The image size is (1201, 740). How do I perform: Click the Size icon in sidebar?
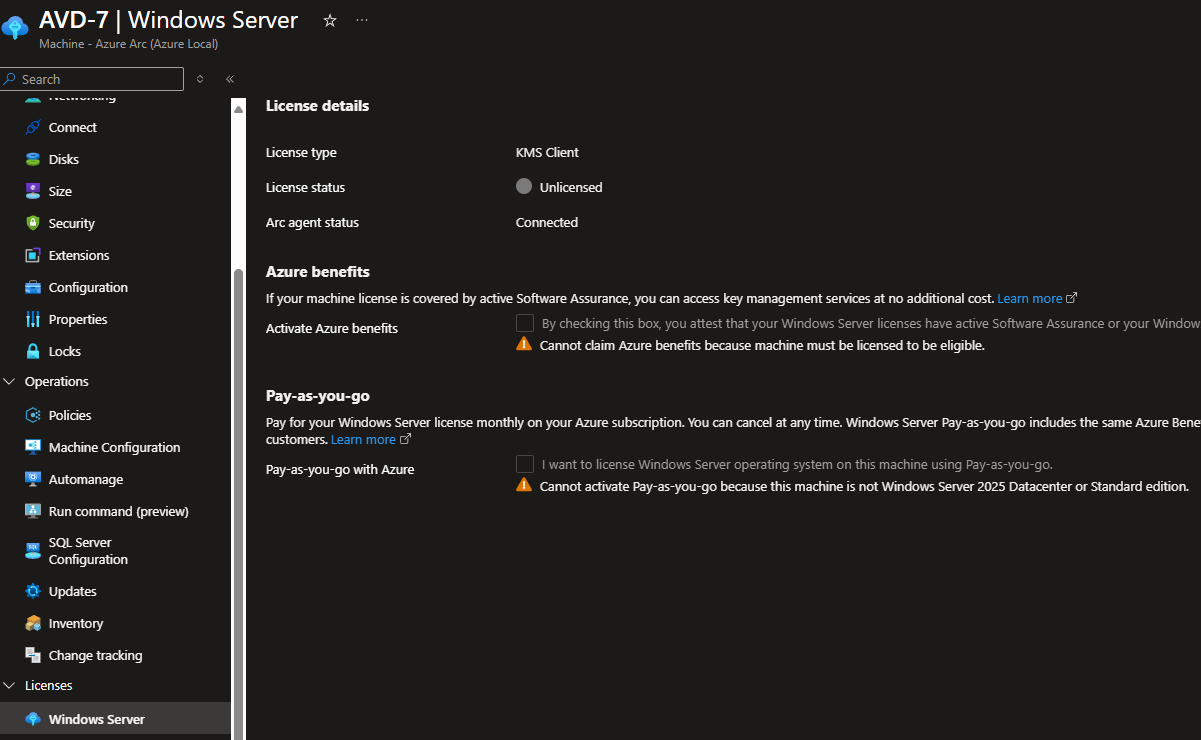[33, 191]
